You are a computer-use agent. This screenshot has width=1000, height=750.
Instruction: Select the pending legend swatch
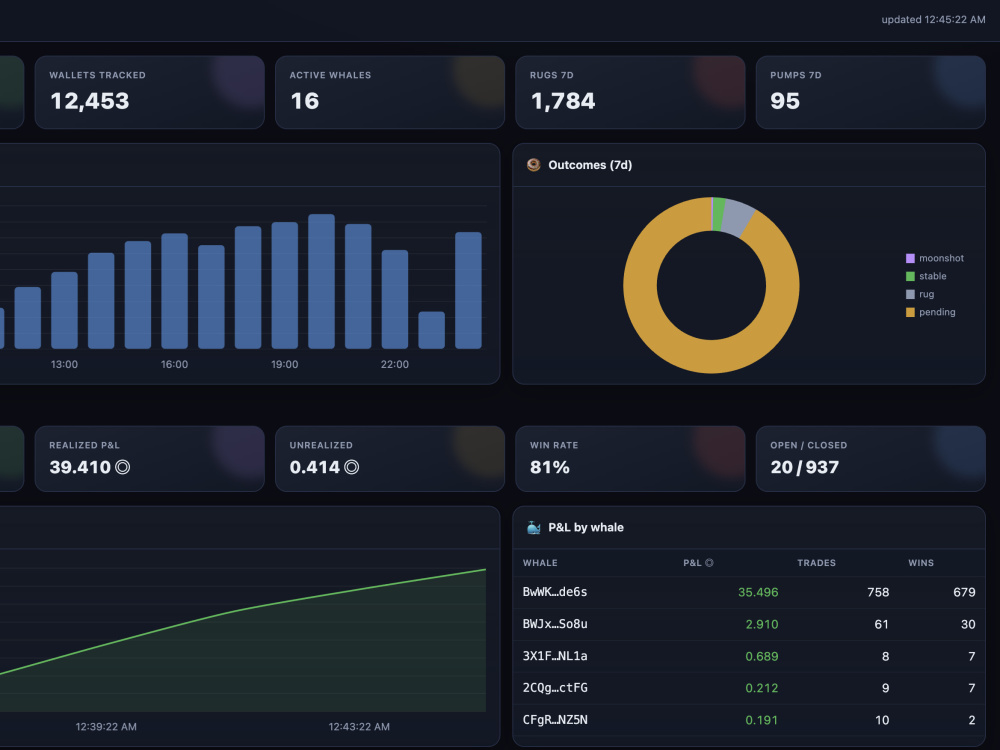point(910,312)
